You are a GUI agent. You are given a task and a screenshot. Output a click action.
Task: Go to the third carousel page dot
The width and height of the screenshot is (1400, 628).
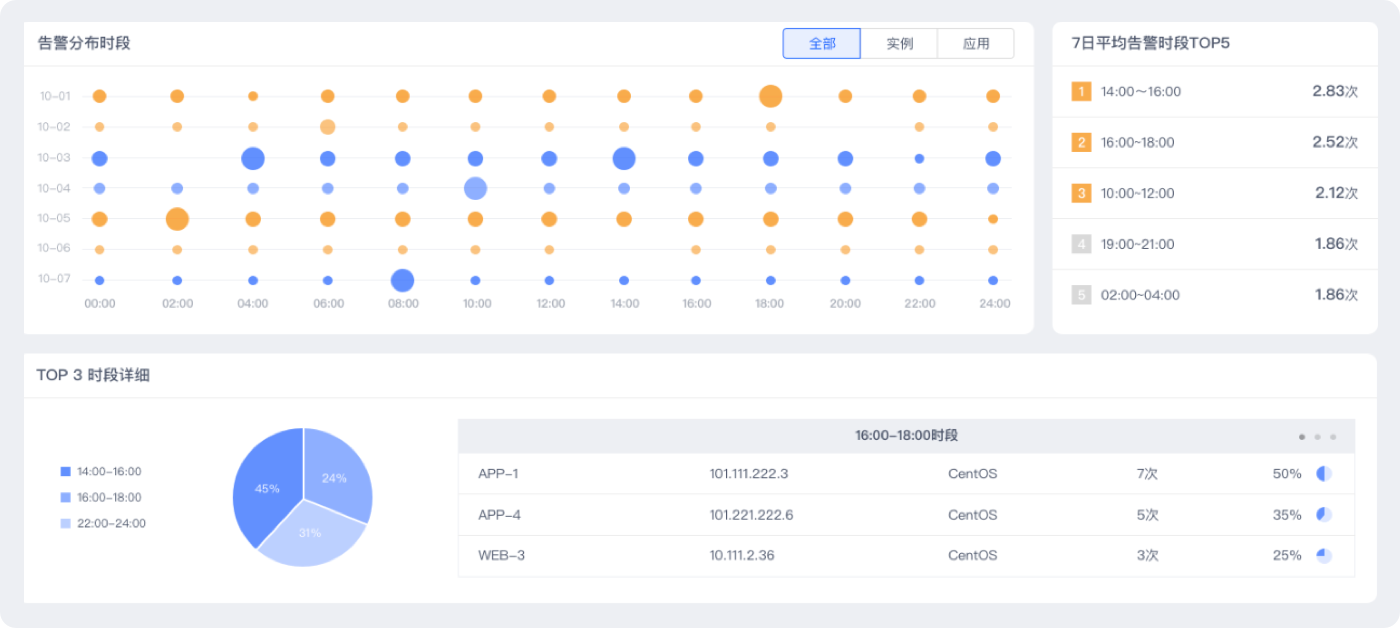click(x=1333, y=437)
